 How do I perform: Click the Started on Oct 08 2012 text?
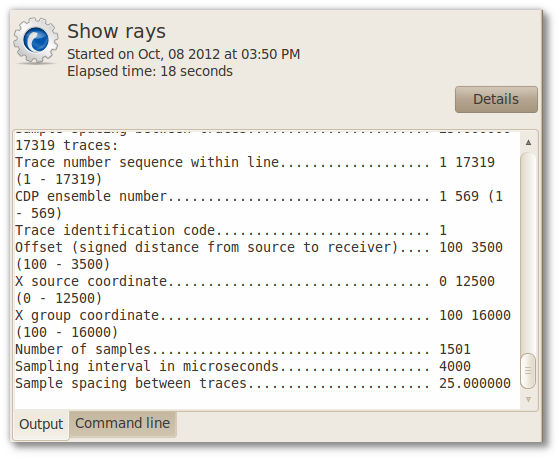pyautogui.click(x=184, y=54)
